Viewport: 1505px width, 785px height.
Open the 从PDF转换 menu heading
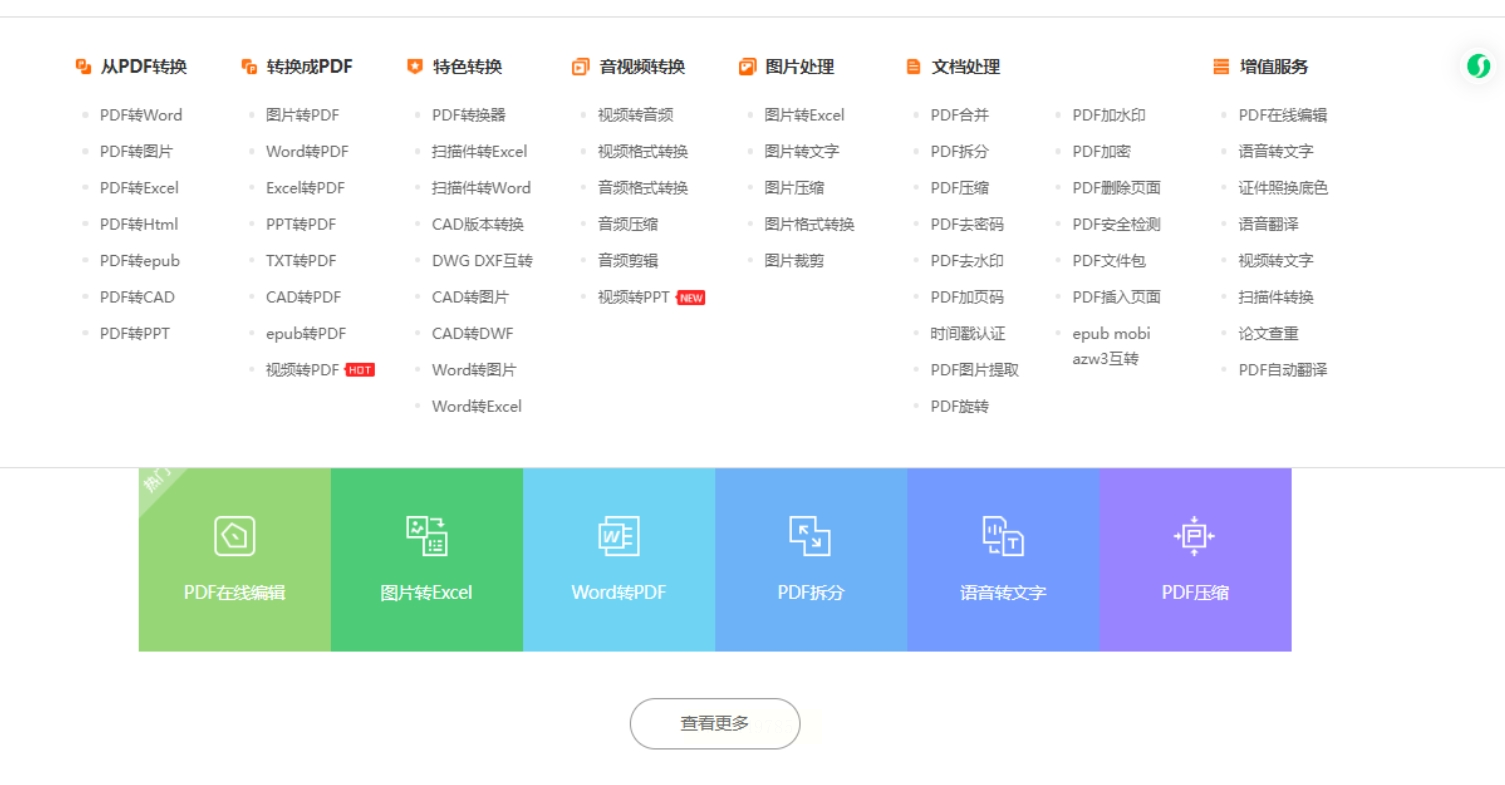[143, 67]
